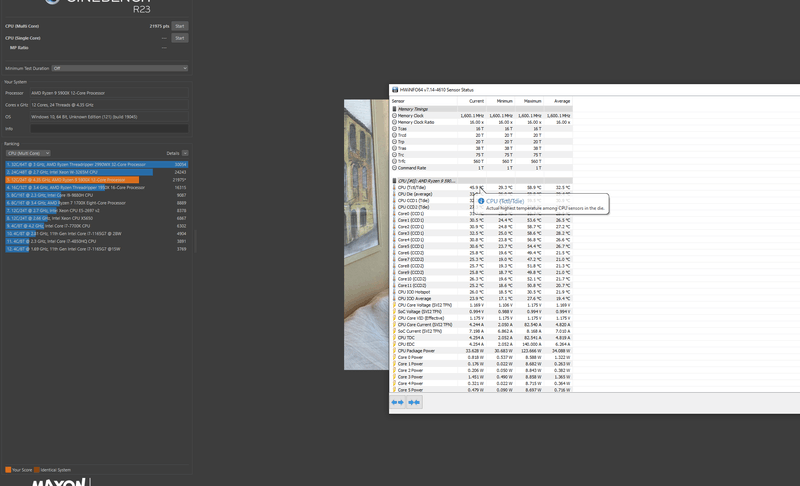Select ranking entry Threadripper 1950X 16-Core
The image size is (800, 486).
coord(96,187)
